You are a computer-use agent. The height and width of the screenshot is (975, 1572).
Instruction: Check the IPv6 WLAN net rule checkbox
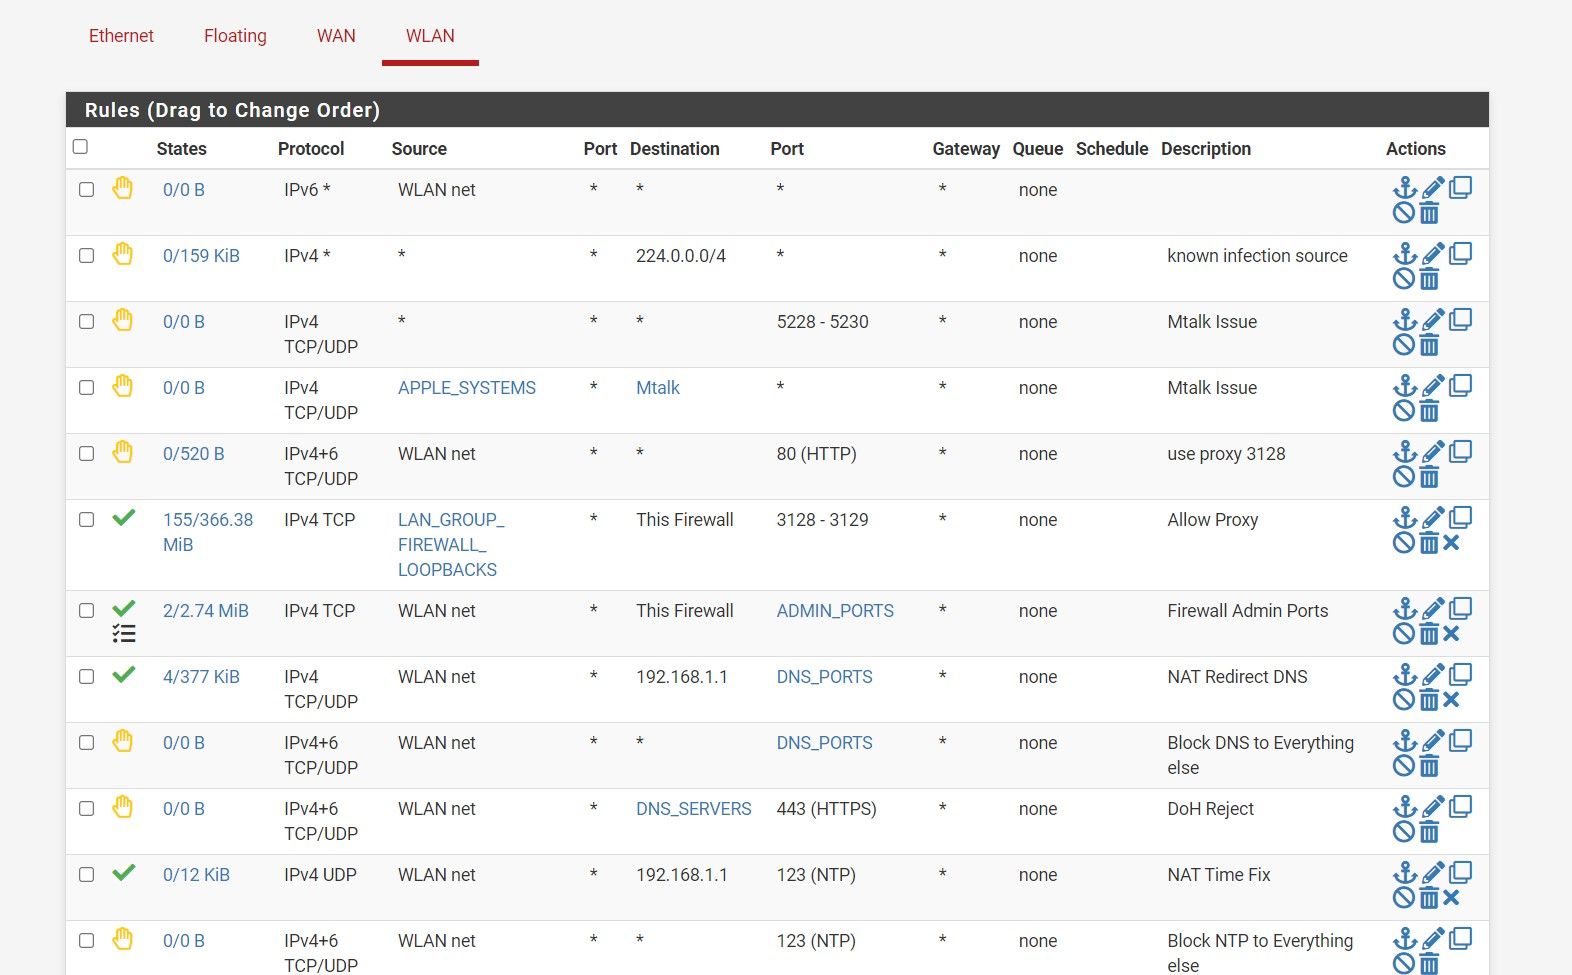pos(87,190)
